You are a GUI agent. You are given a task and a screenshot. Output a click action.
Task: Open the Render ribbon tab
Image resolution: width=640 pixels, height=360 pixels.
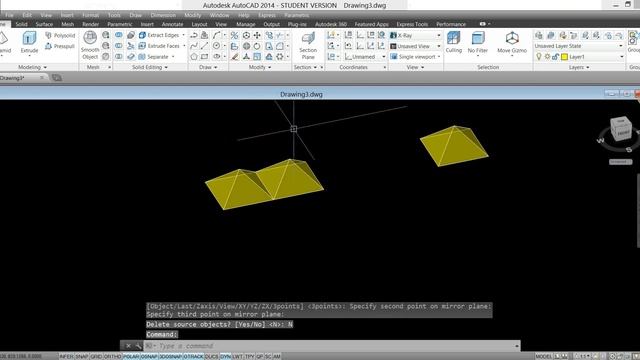pyautogui.click(x=90, y=24)
